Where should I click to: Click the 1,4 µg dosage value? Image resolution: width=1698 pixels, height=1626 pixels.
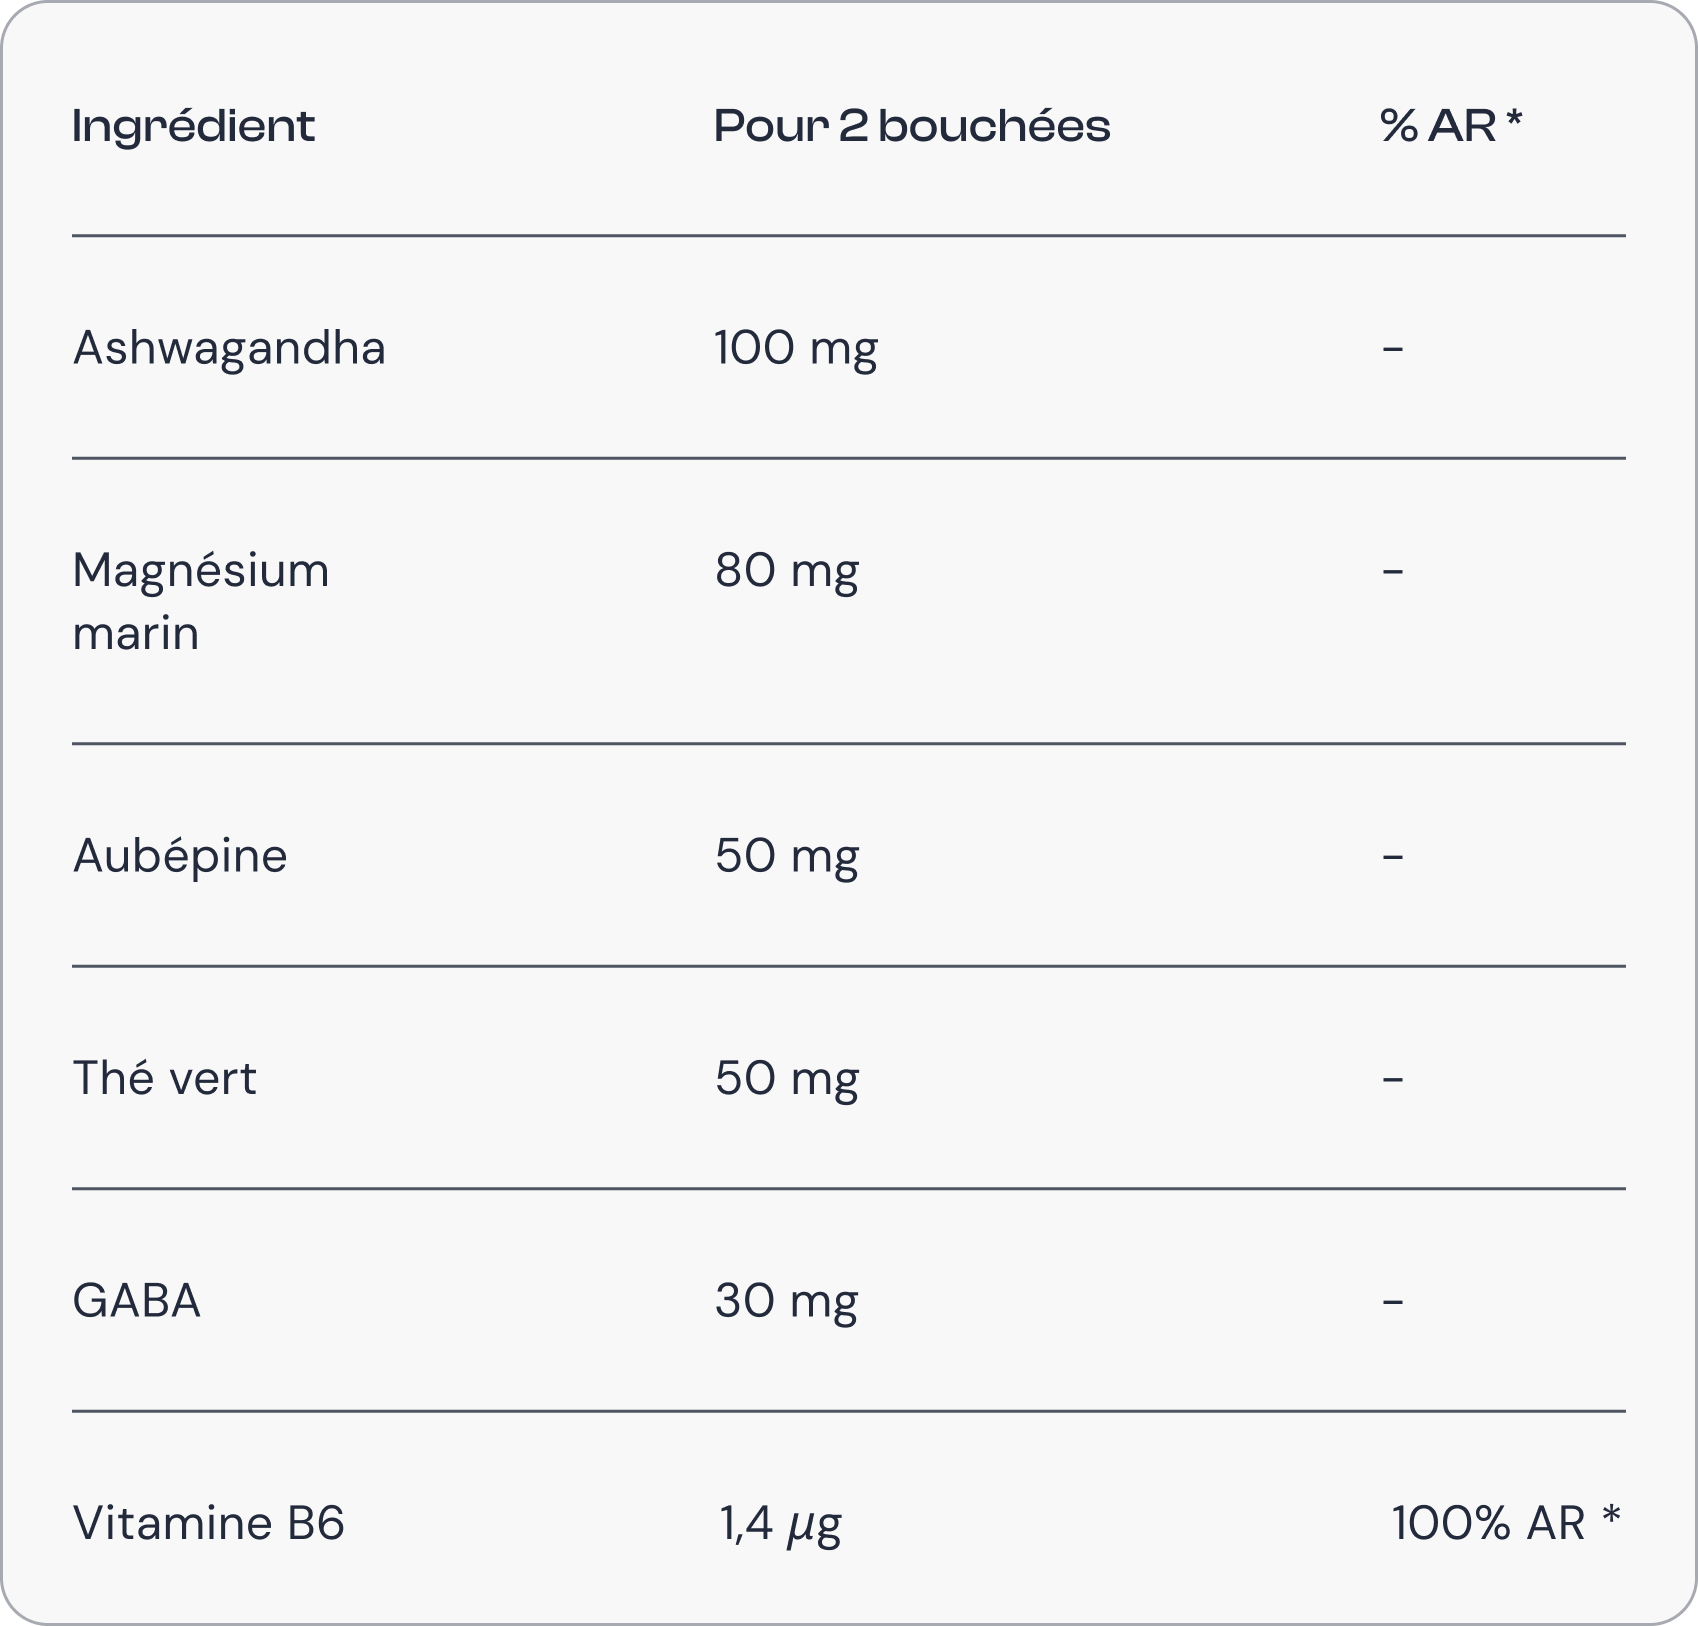pyautogui.click(x=780, y=1524)
